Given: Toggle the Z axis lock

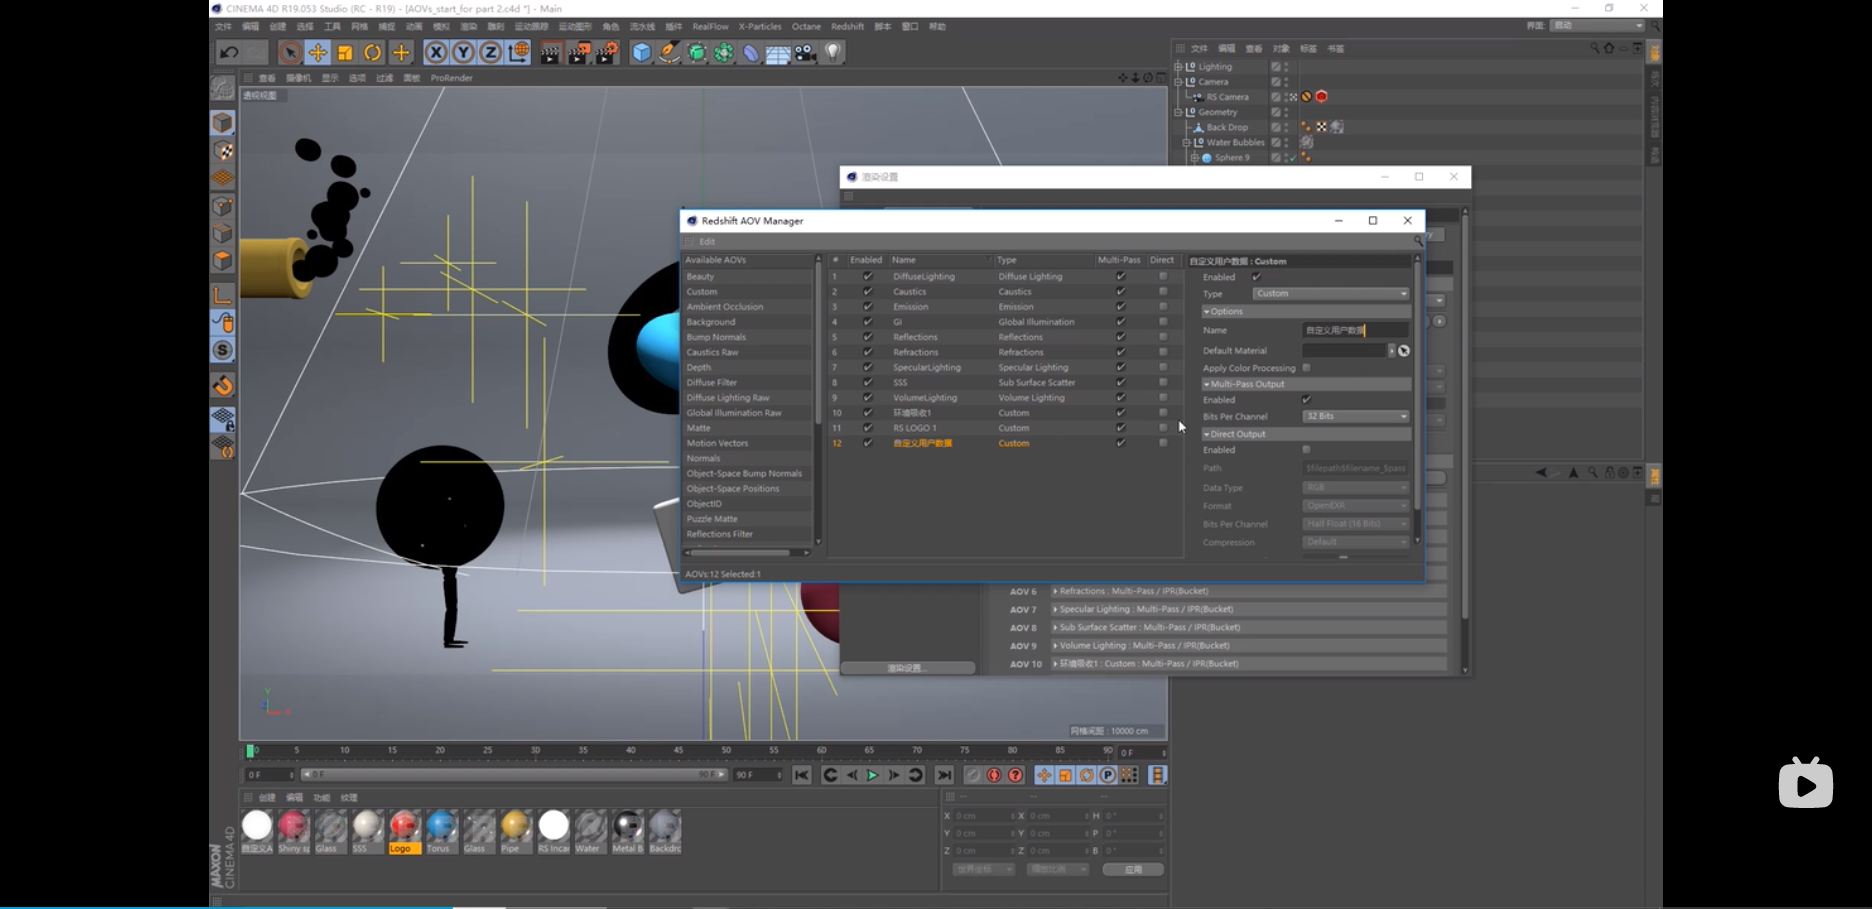Looking at the screenshot, I should point(490,53).
